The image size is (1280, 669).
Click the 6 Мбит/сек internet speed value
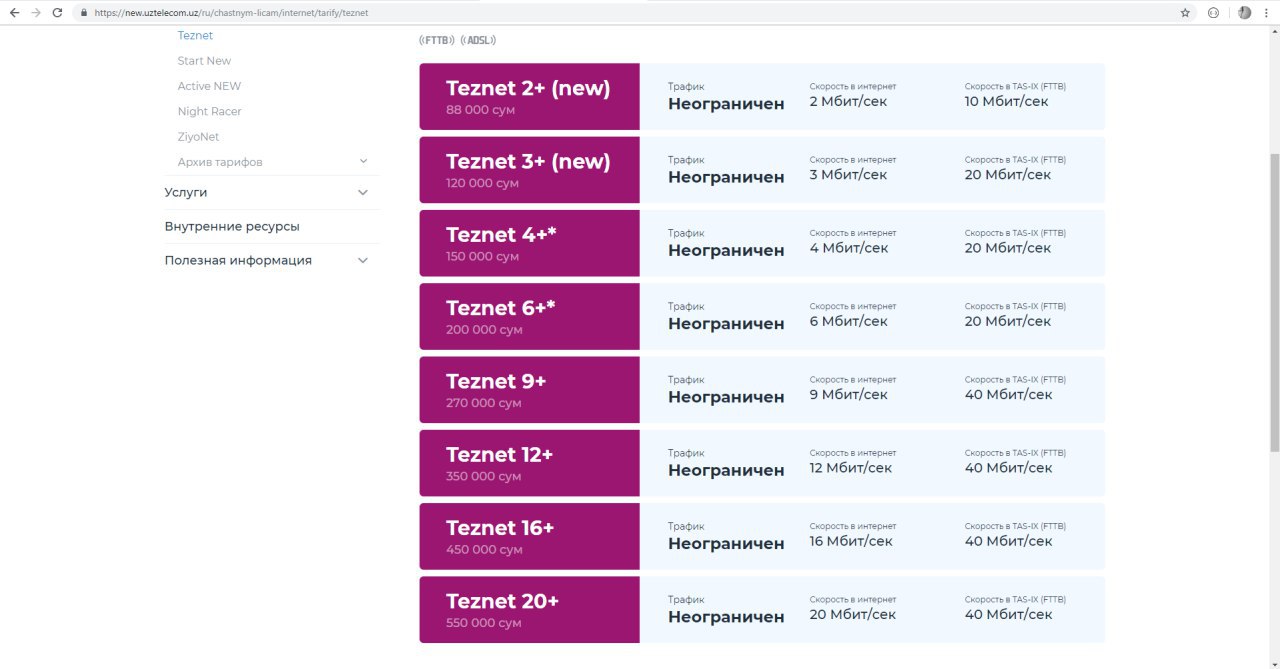pyautogui.click(x=848, y=321)
